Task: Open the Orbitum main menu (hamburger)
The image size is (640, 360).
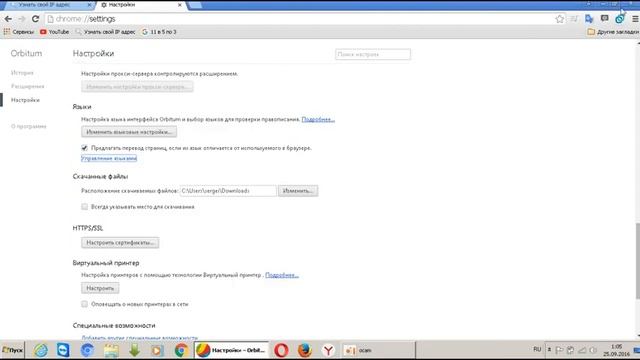Action: click(x=635, y=19)
